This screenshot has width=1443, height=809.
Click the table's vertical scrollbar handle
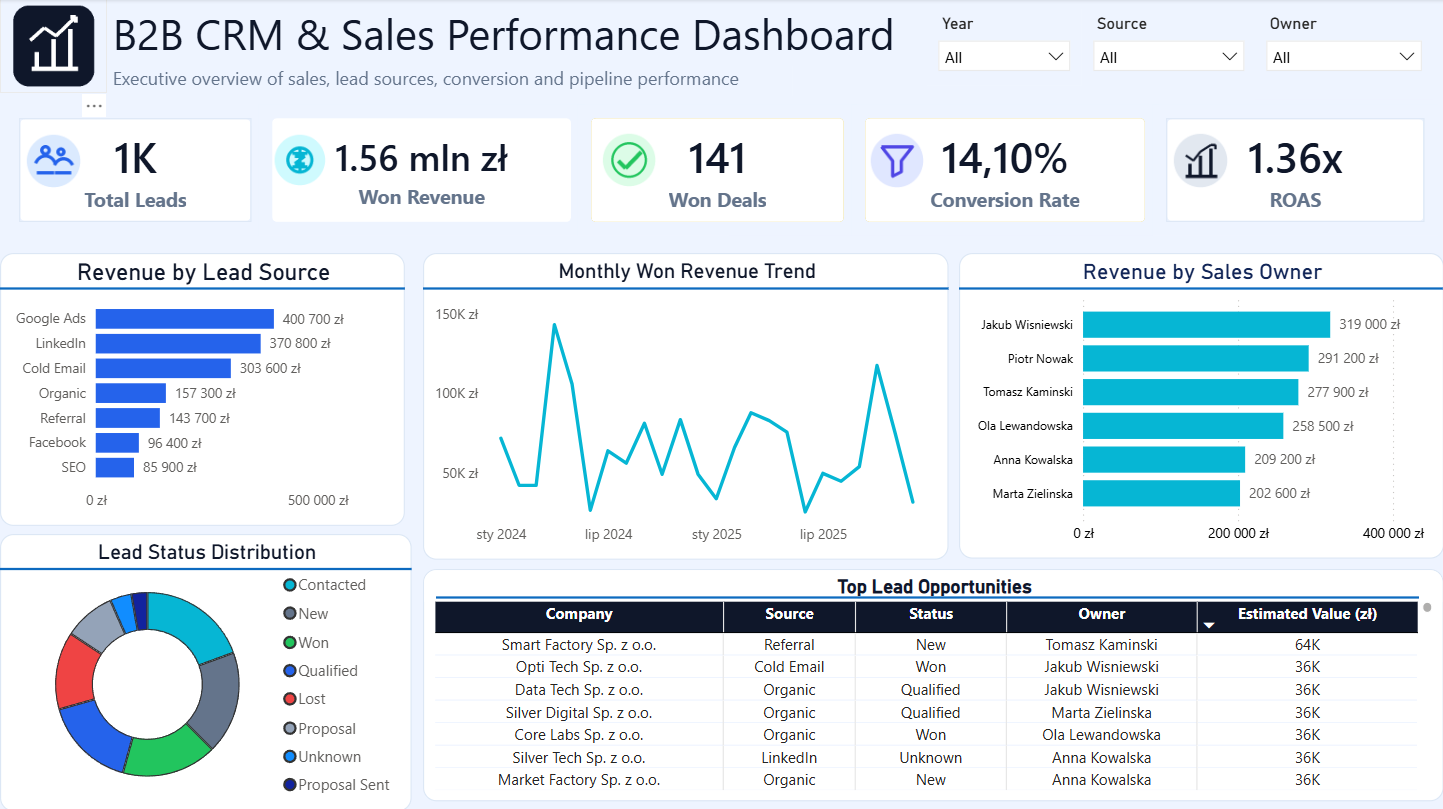(1426, 607)
